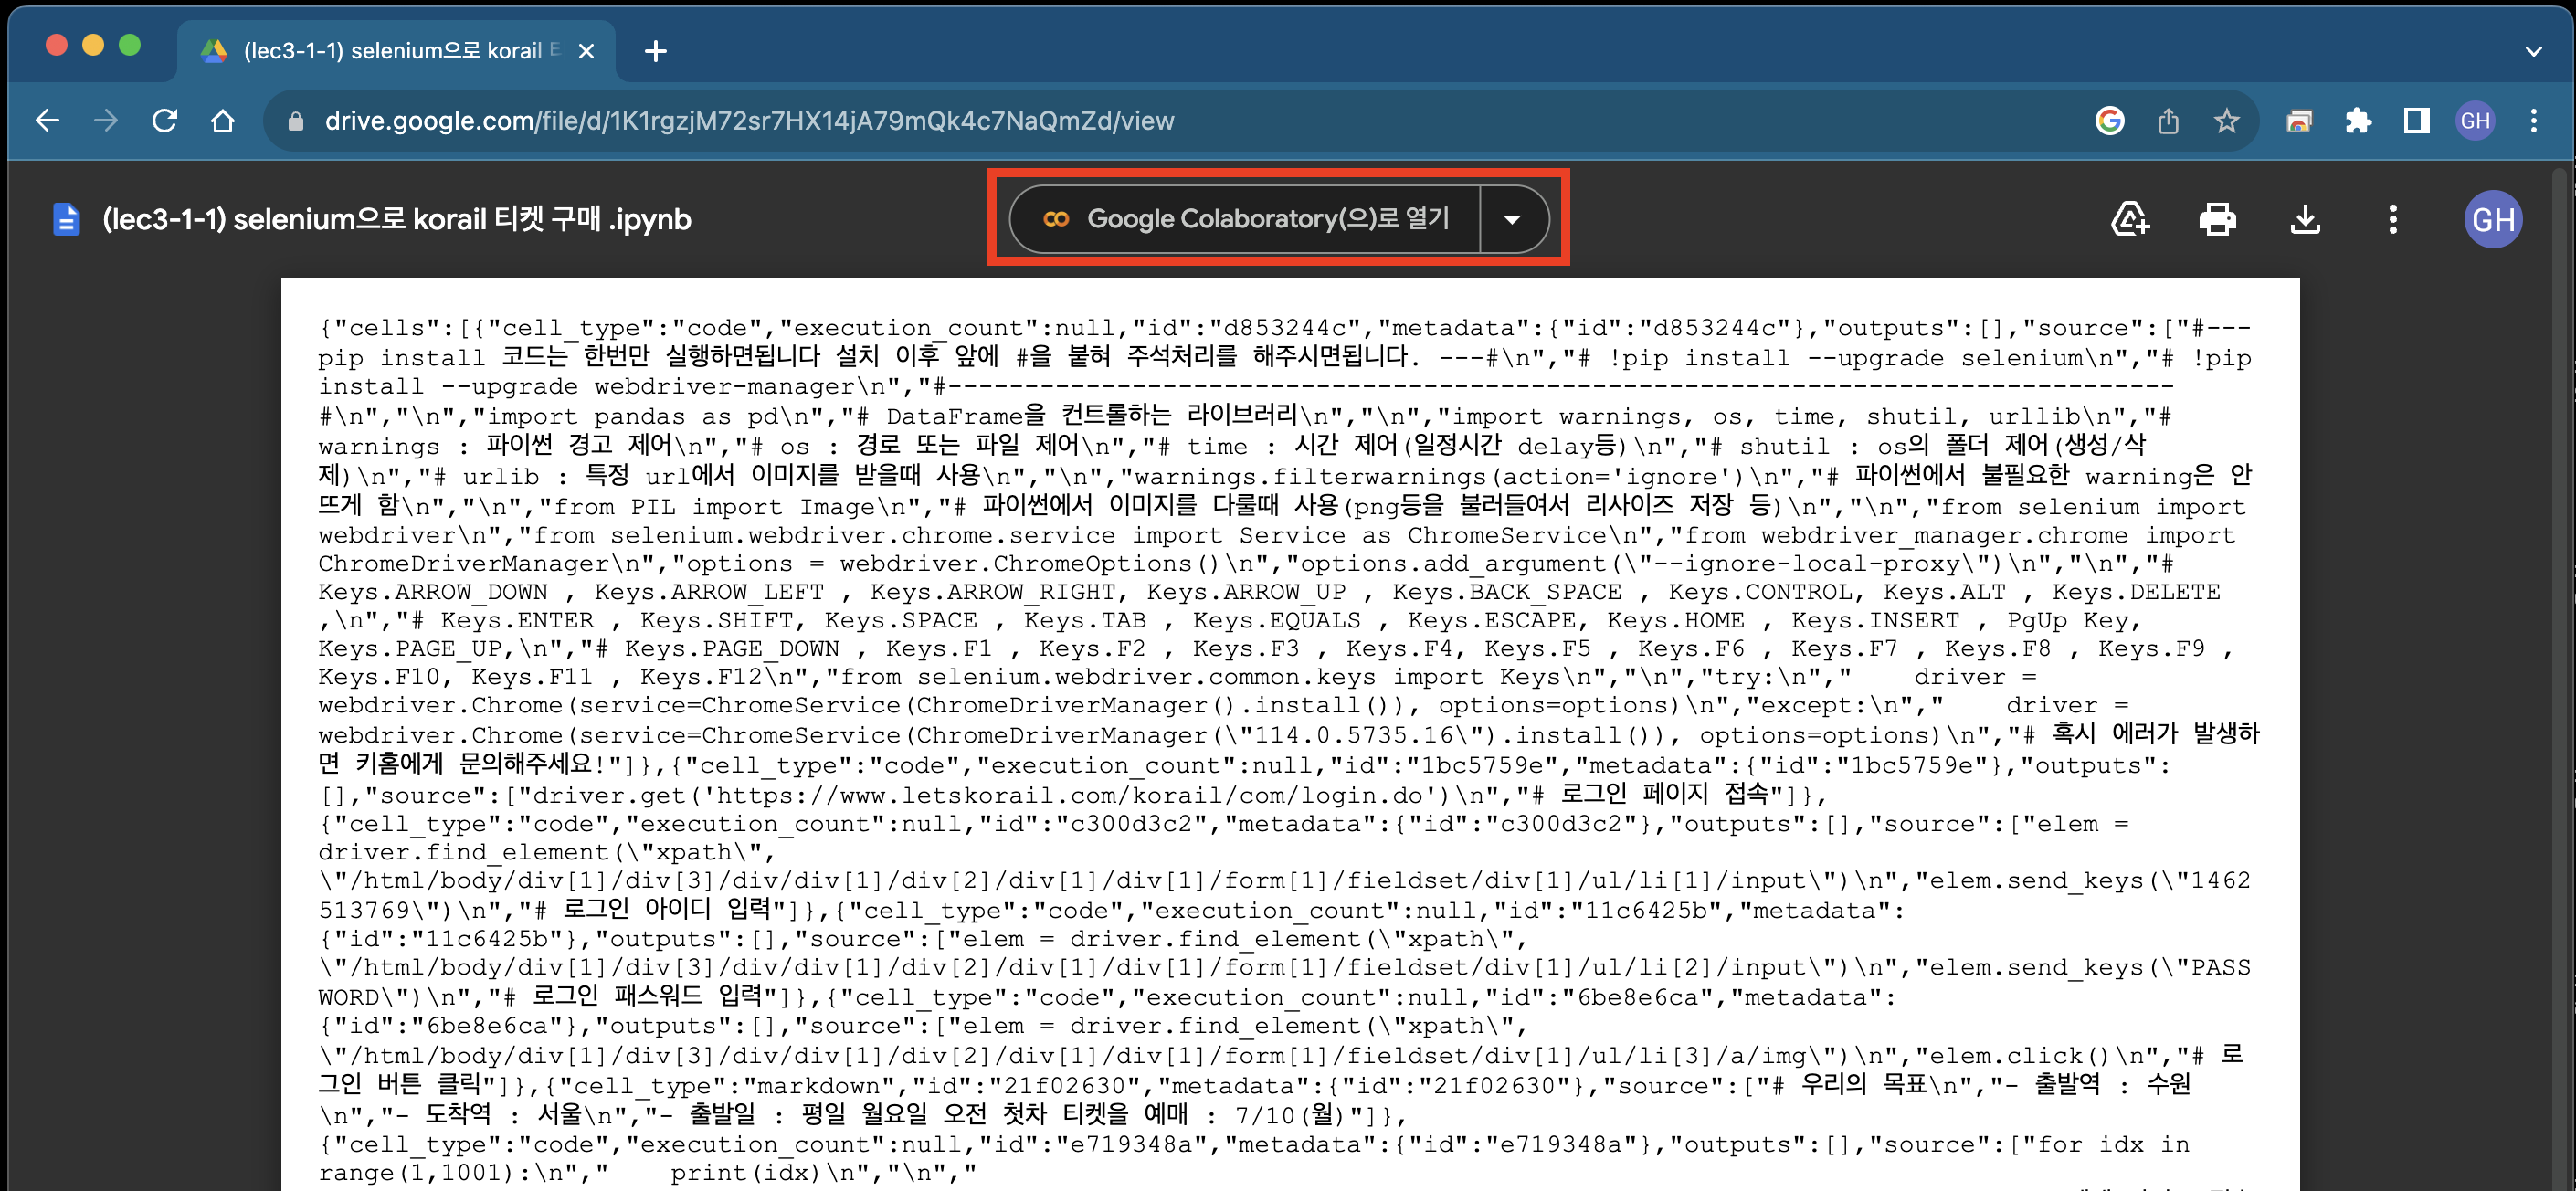Open the GH Chrome profile avatar
2576x1191 pixels.
tap(2475, 121)
